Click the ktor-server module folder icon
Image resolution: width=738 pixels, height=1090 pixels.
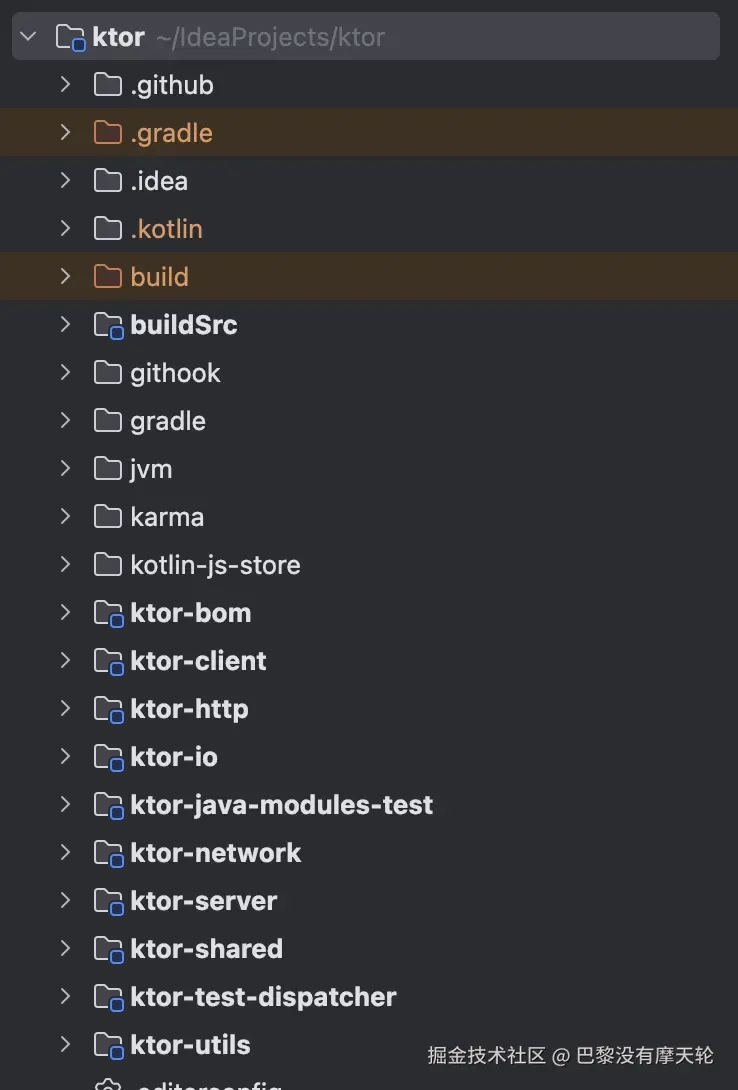[107, 901]
